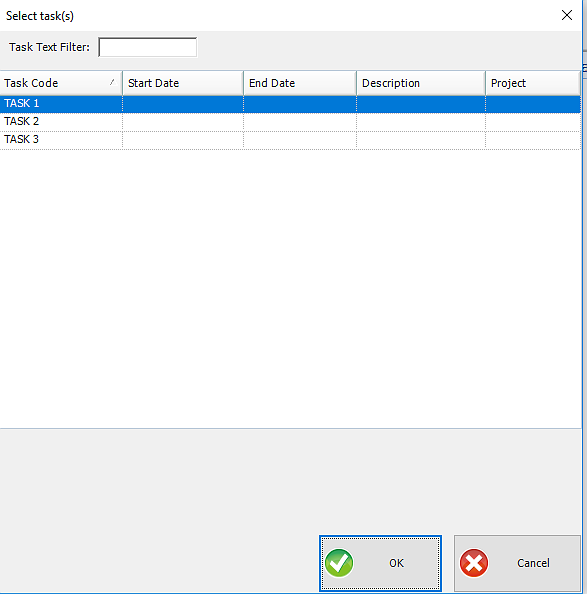
Task: Confirm selection with the OK label
Action: [x=397, y=563]
